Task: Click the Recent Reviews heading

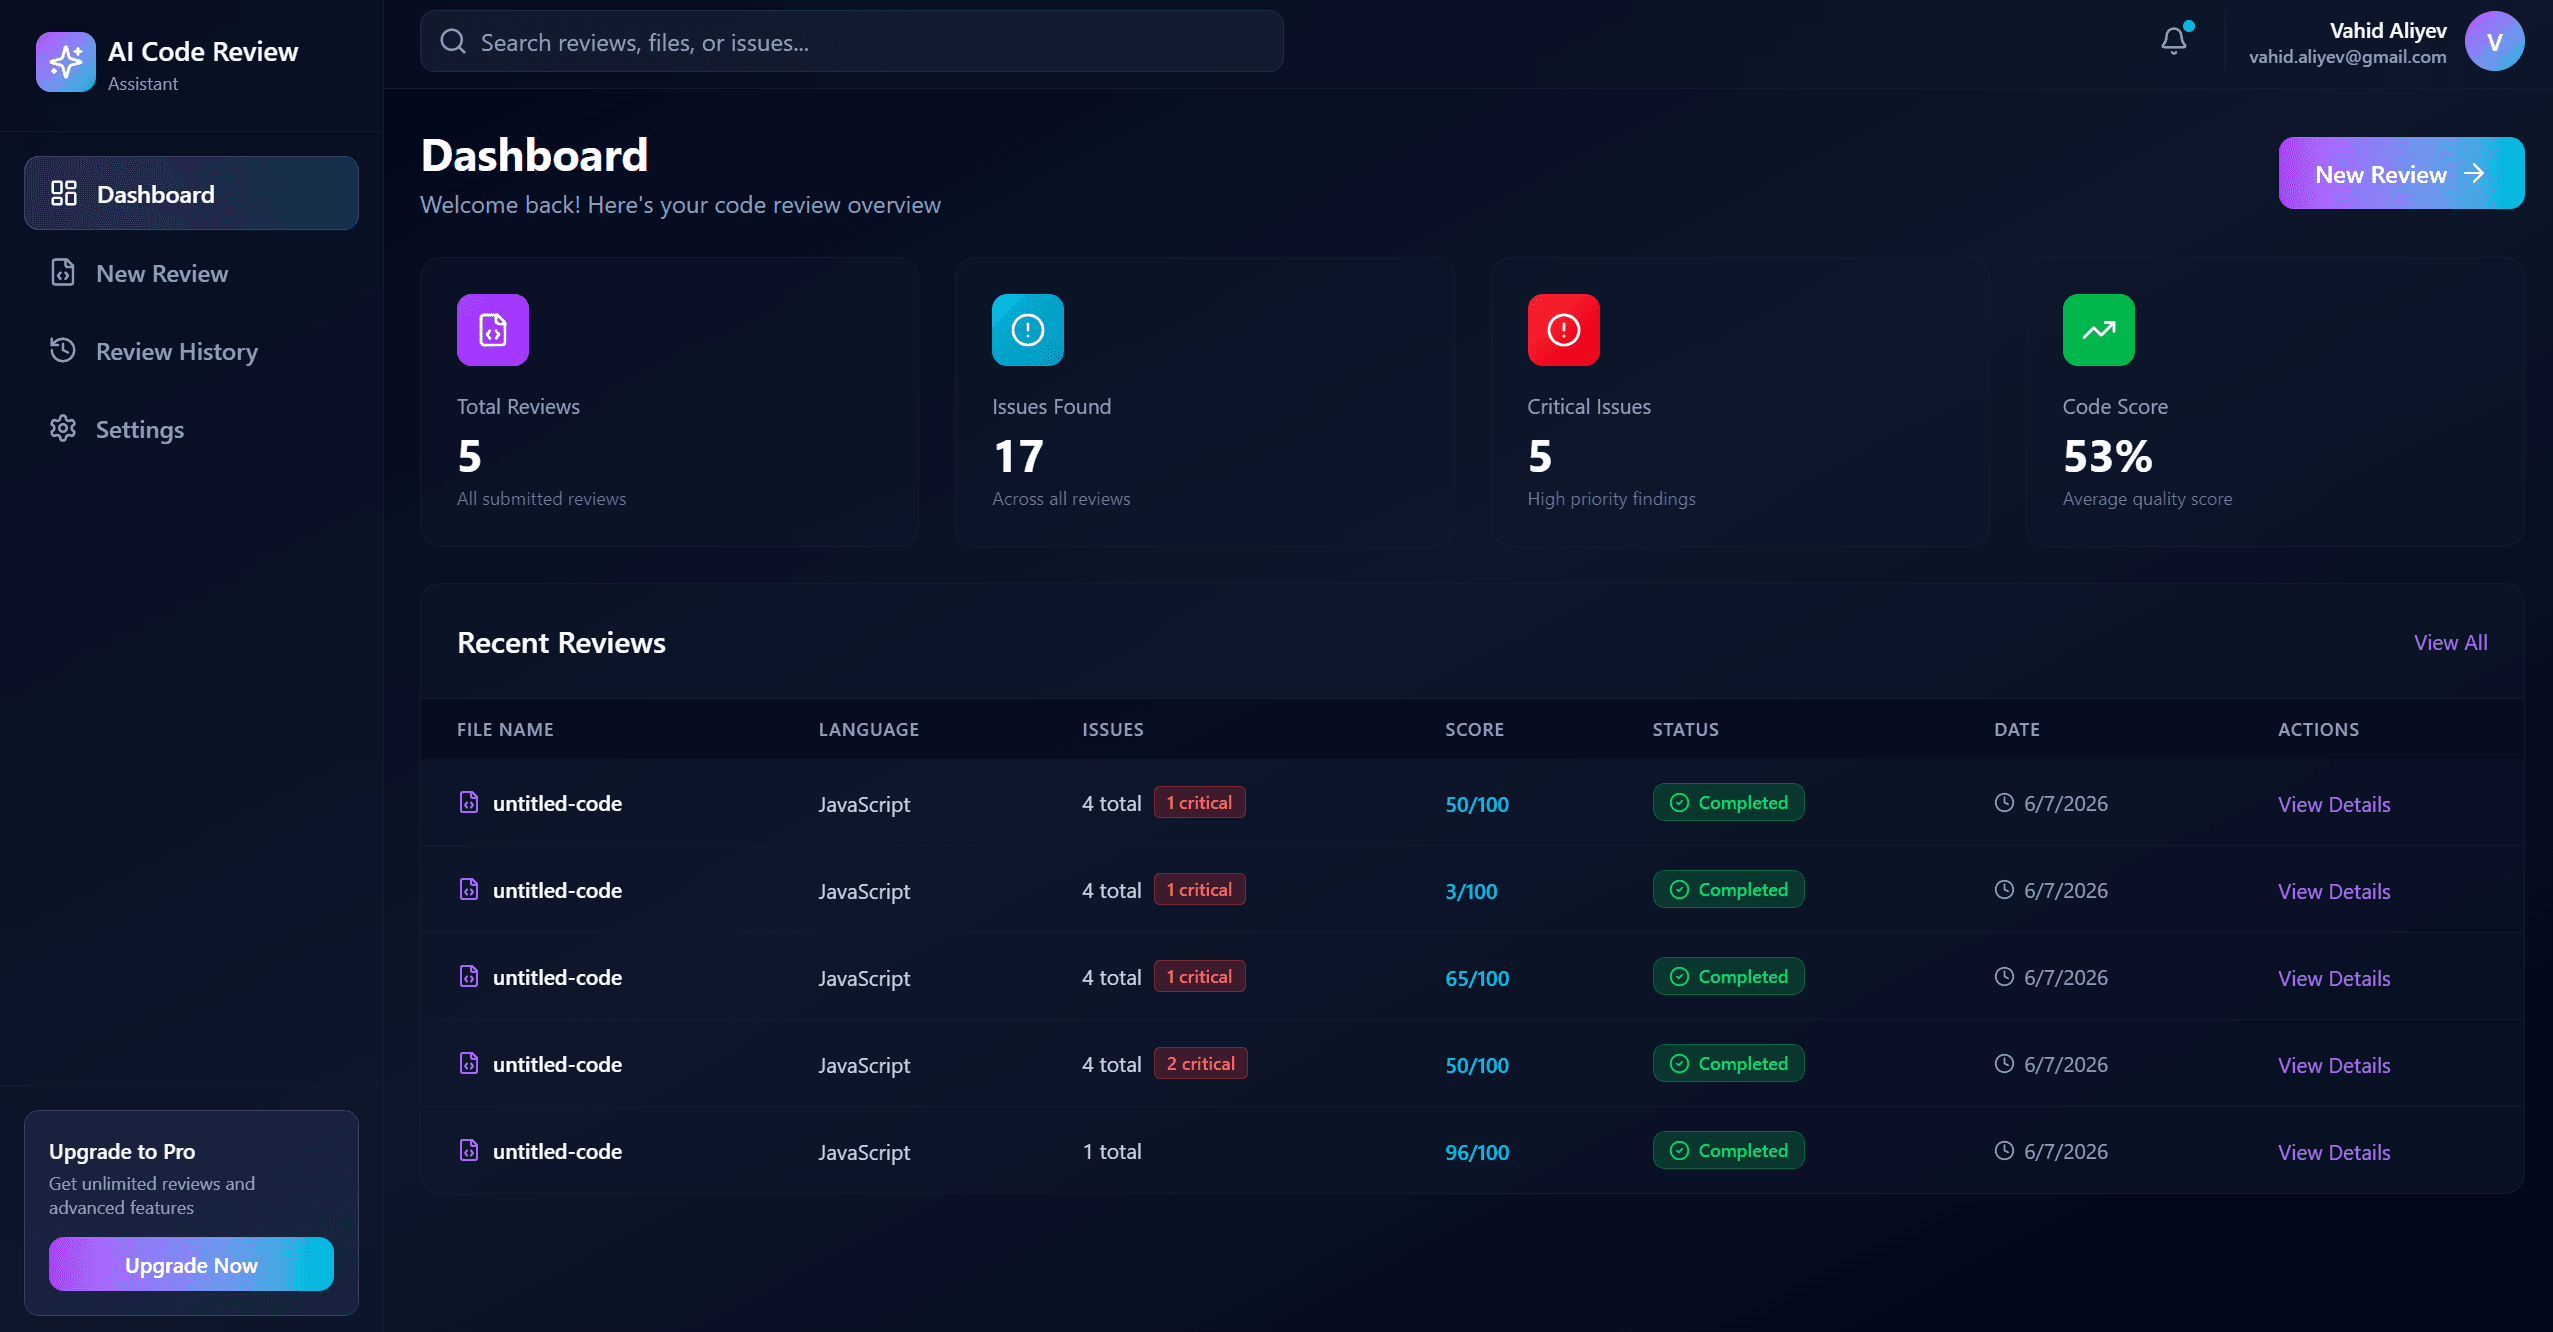Action: (x=561, y=642)
